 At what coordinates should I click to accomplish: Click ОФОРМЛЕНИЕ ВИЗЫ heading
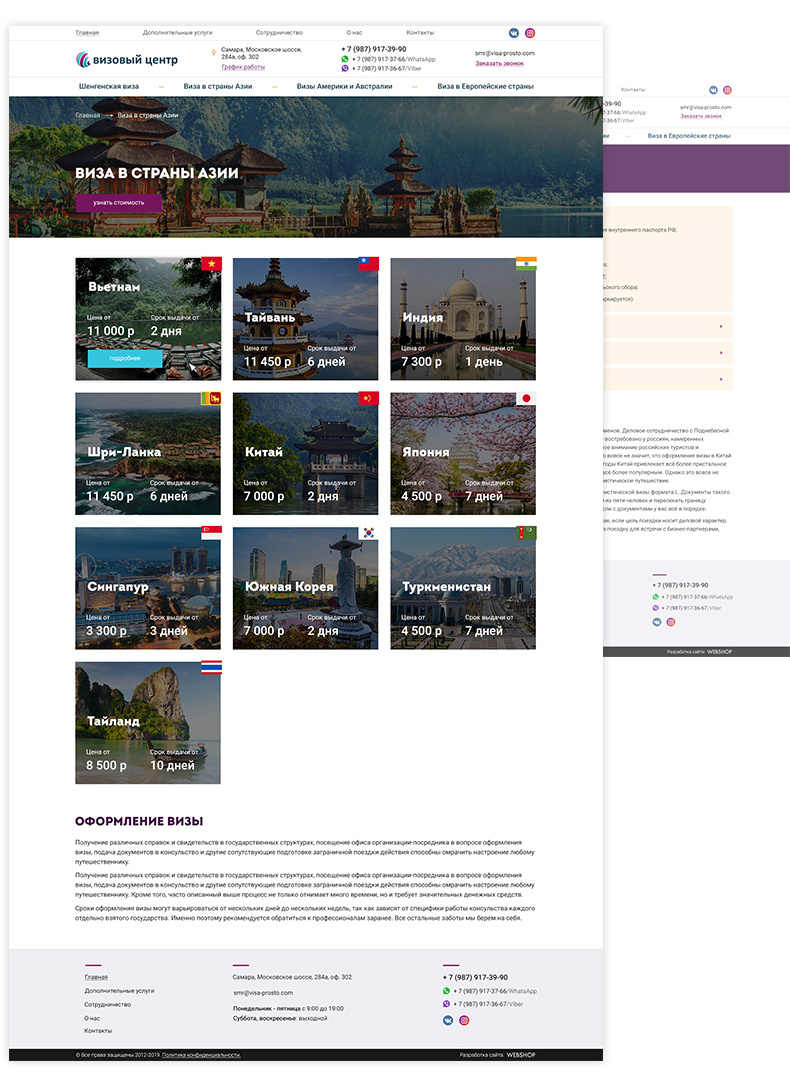click(x=139, y=821)
